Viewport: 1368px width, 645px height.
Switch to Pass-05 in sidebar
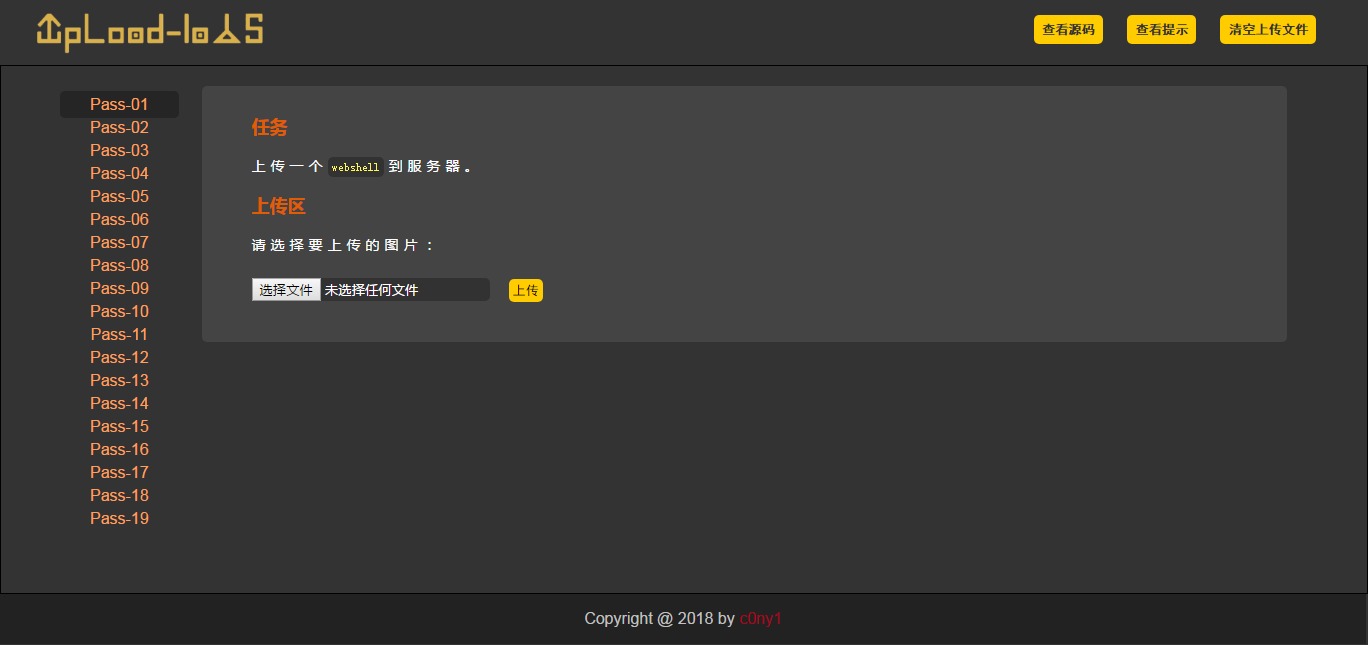(119, 196)
